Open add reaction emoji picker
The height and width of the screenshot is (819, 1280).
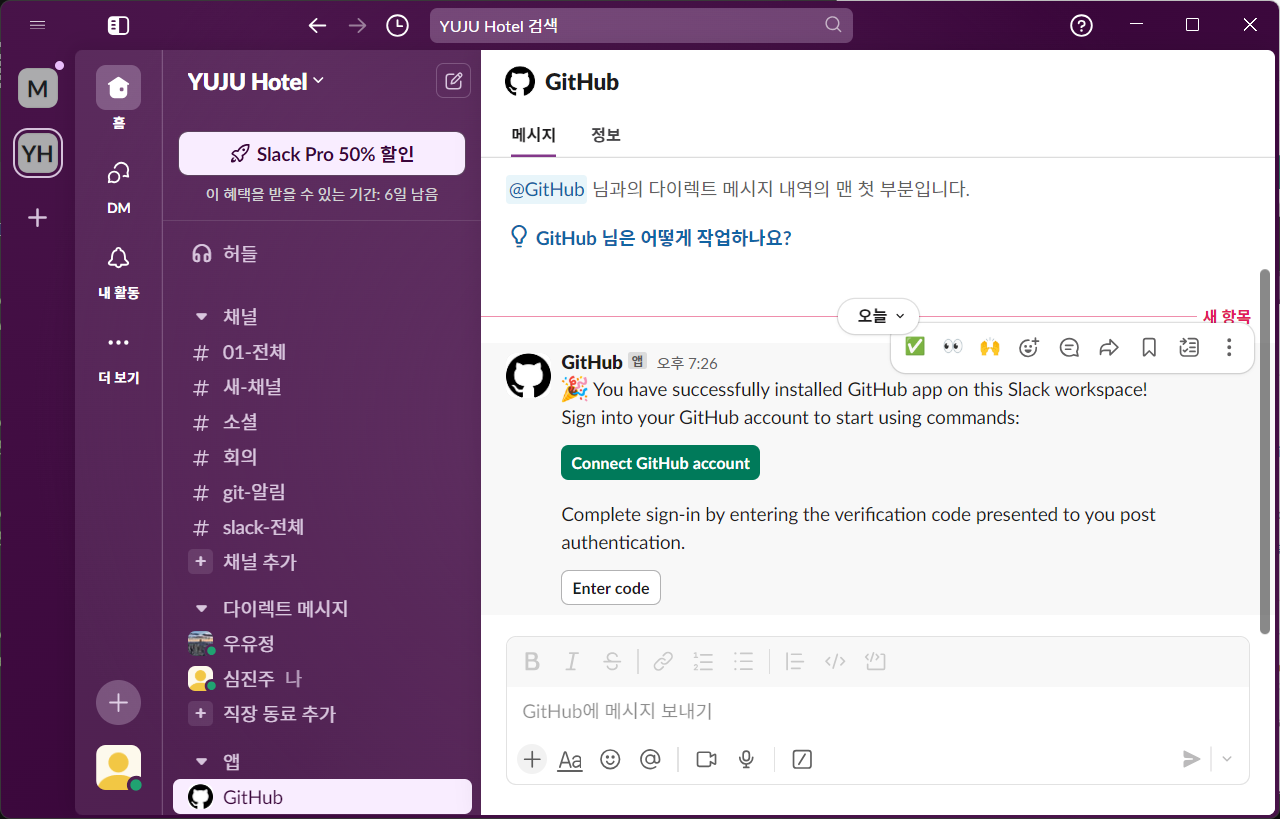(x=1029, y=347)
